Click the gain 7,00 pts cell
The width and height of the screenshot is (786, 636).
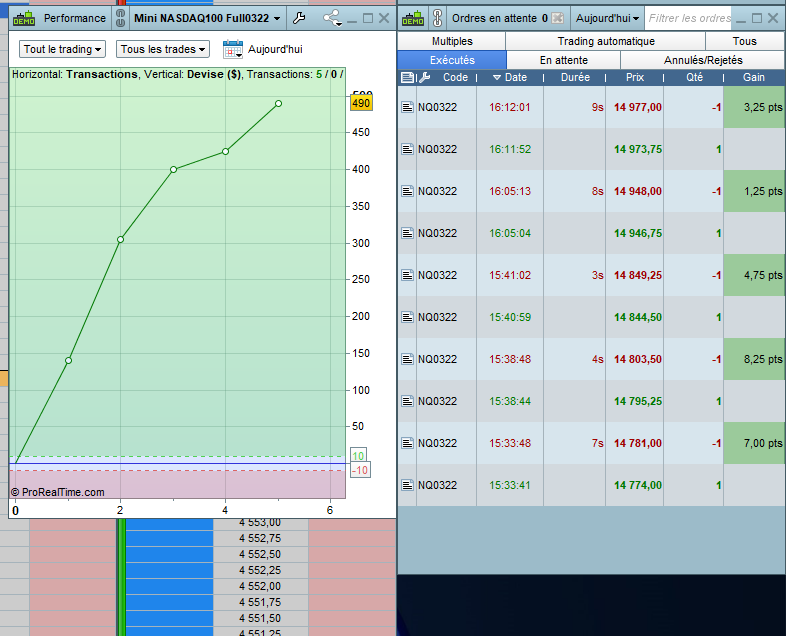(754, 444)
